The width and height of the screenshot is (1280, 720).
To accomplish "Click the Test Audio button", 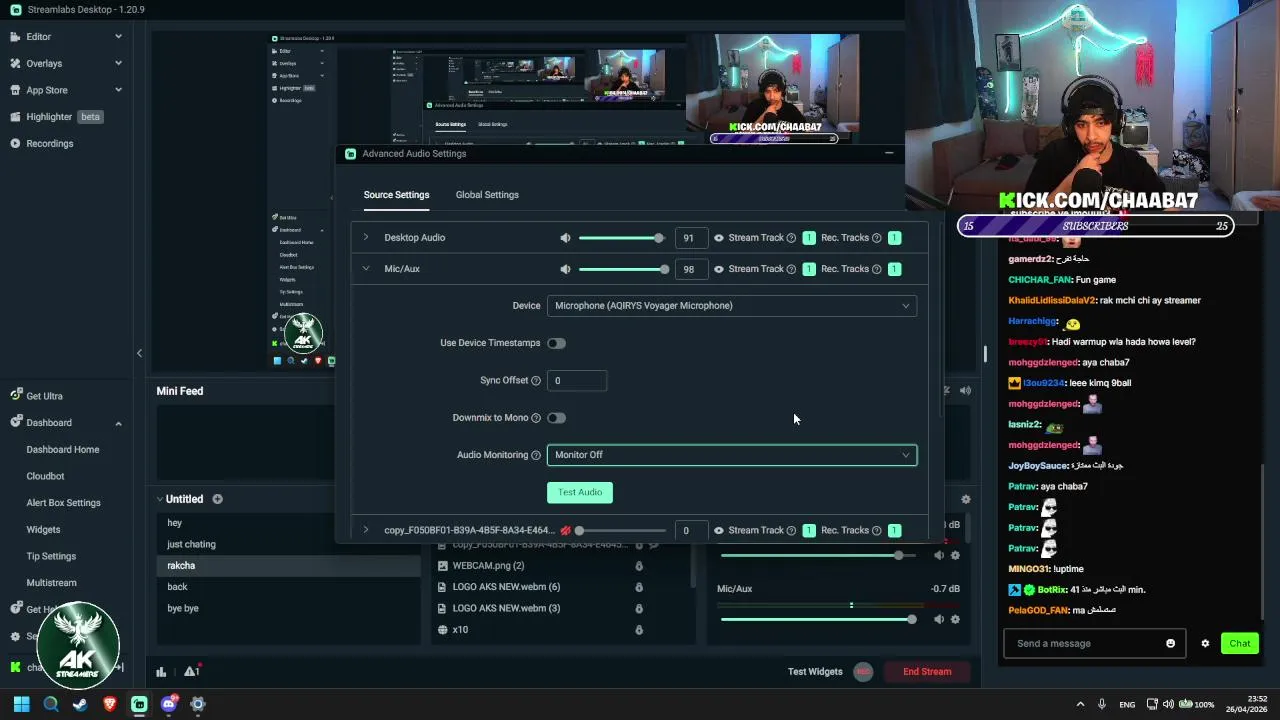I will pyautogui.click(x=580, y=492).
